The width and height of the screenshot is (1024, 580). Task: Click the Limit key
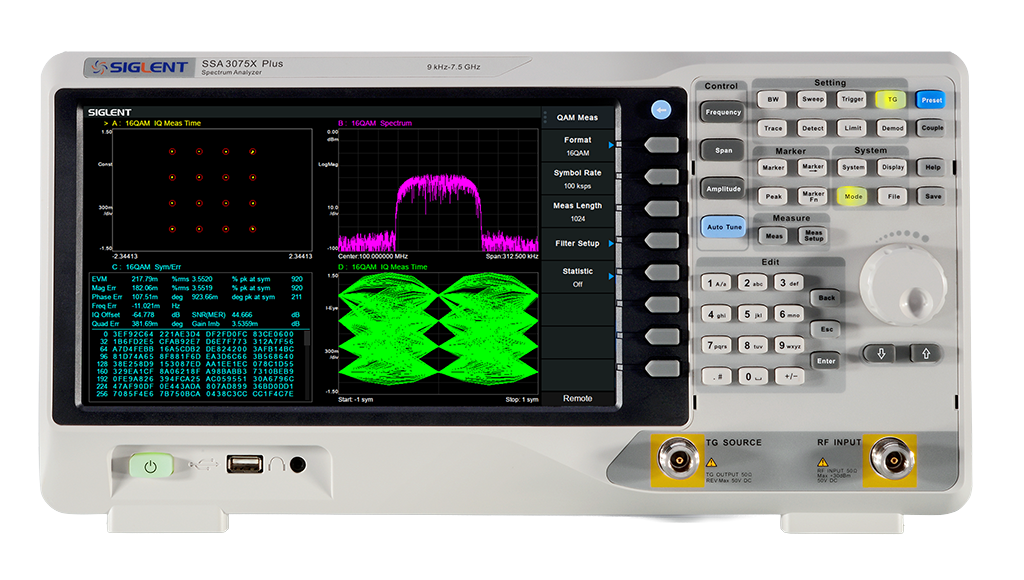pos(852,128)
